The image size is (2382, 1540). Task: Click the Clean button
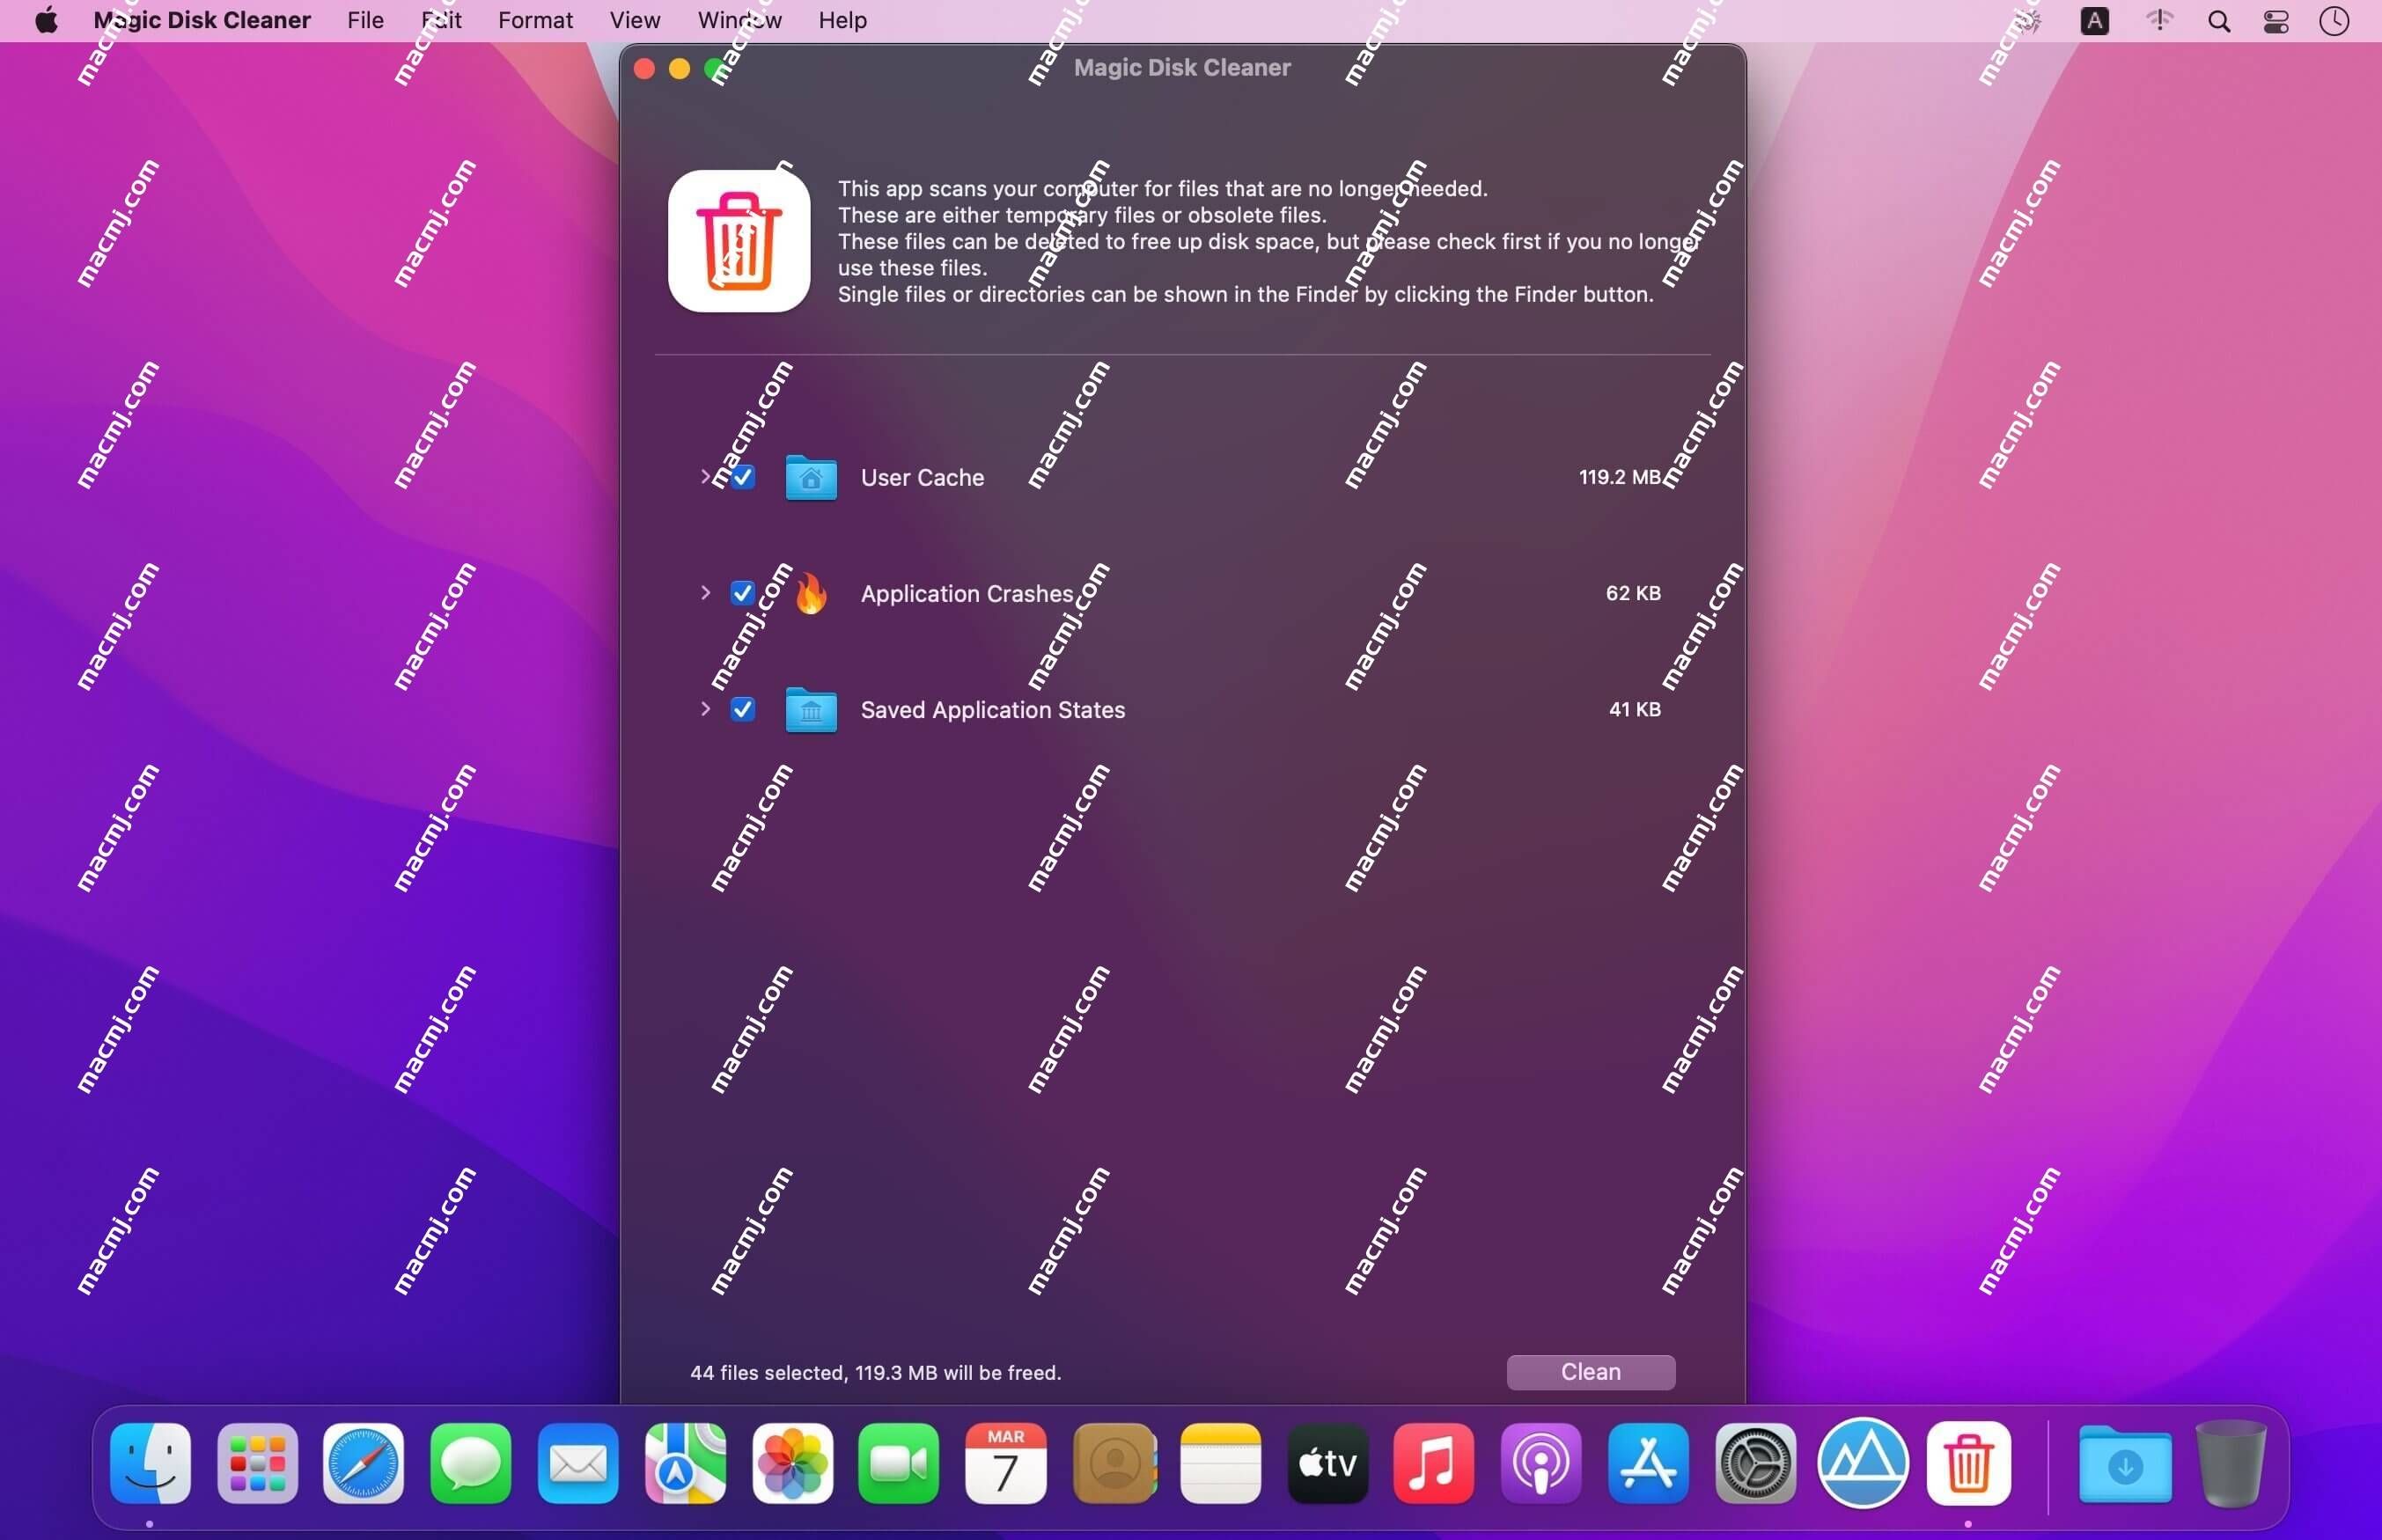click(1591, 1372)
